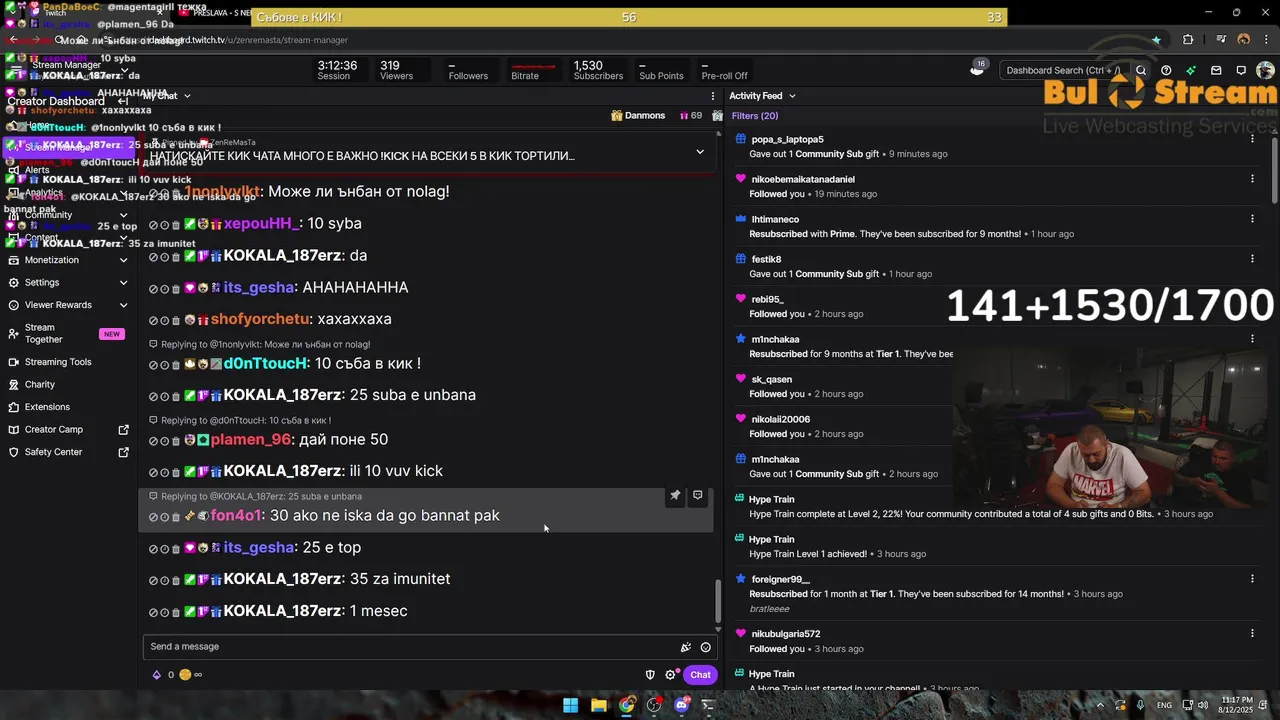Open the chat settings gear icon
The width and height of the screenshot is (1280, 720).
[671, 675]
